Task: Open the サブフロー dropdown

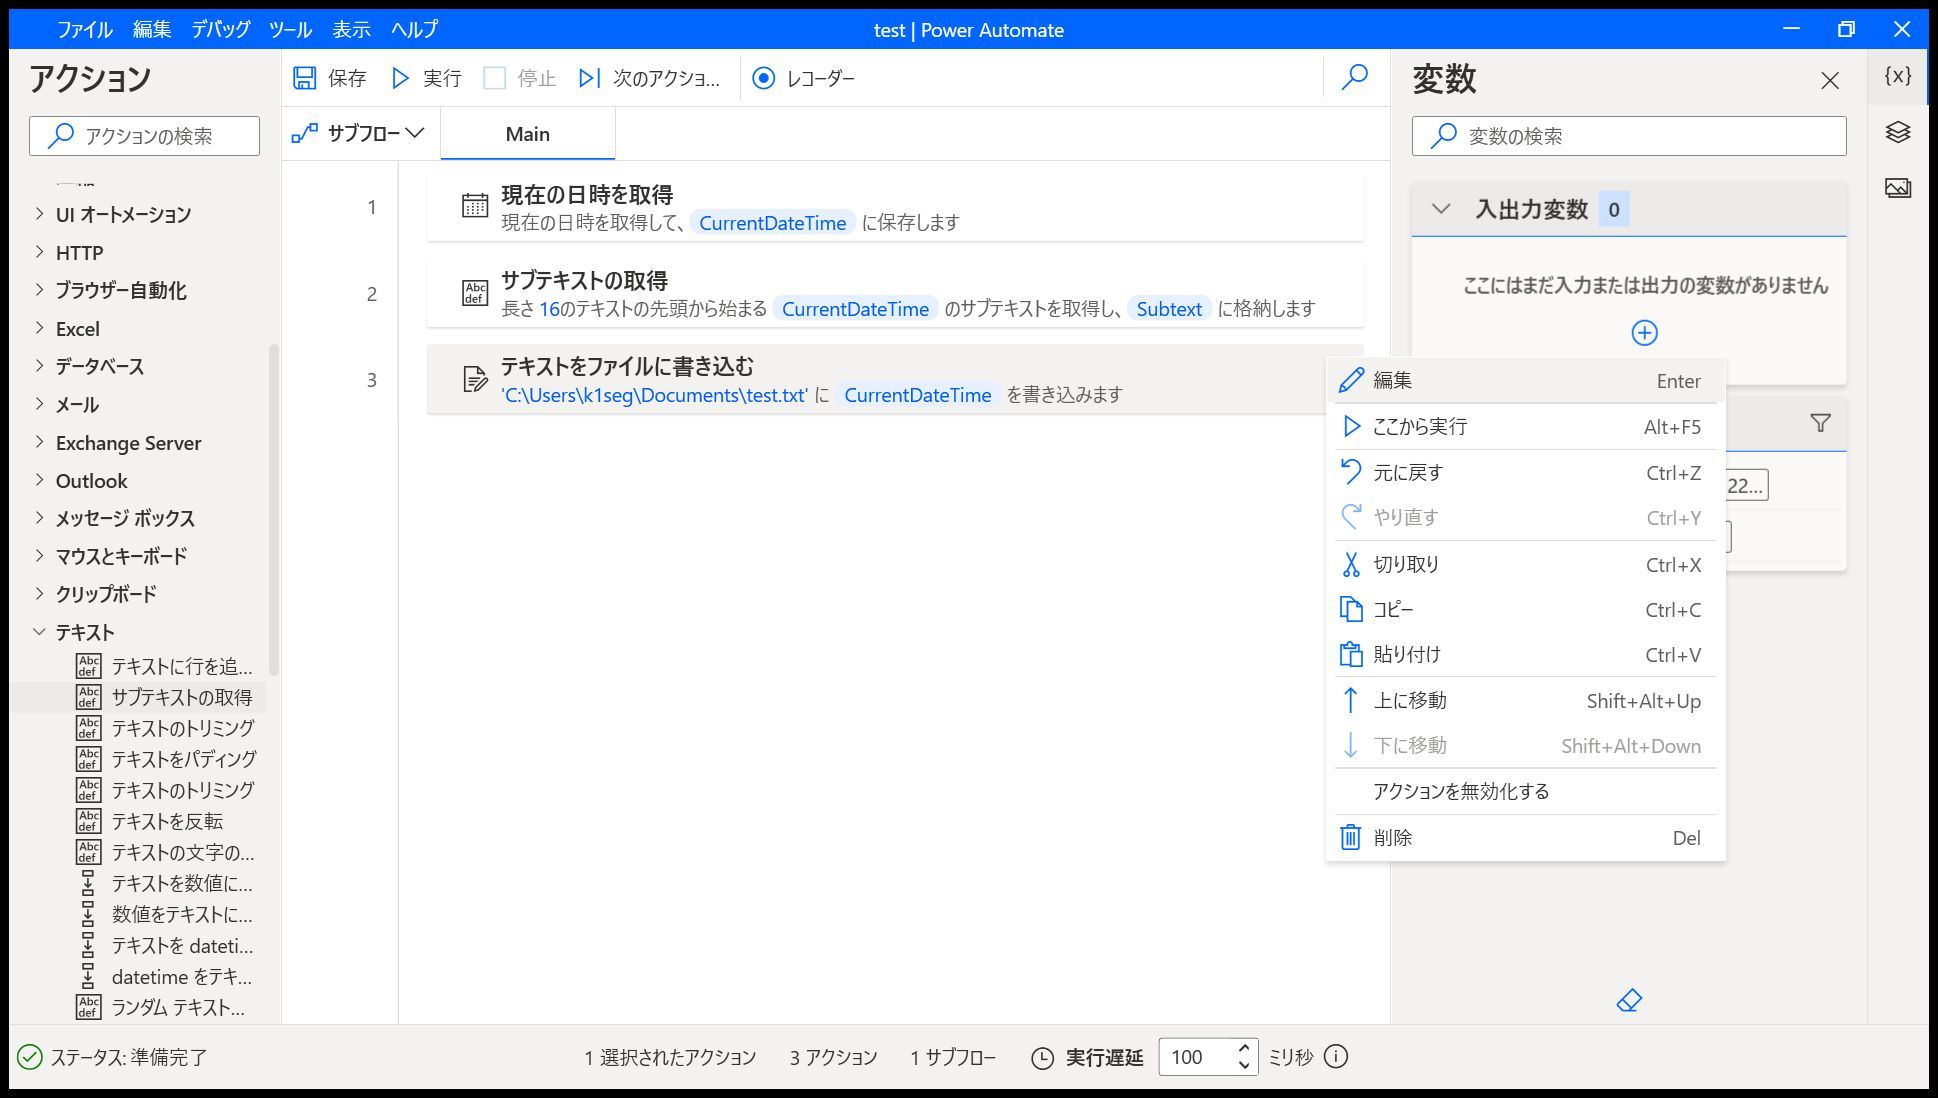Action: (x=358, y=133)
